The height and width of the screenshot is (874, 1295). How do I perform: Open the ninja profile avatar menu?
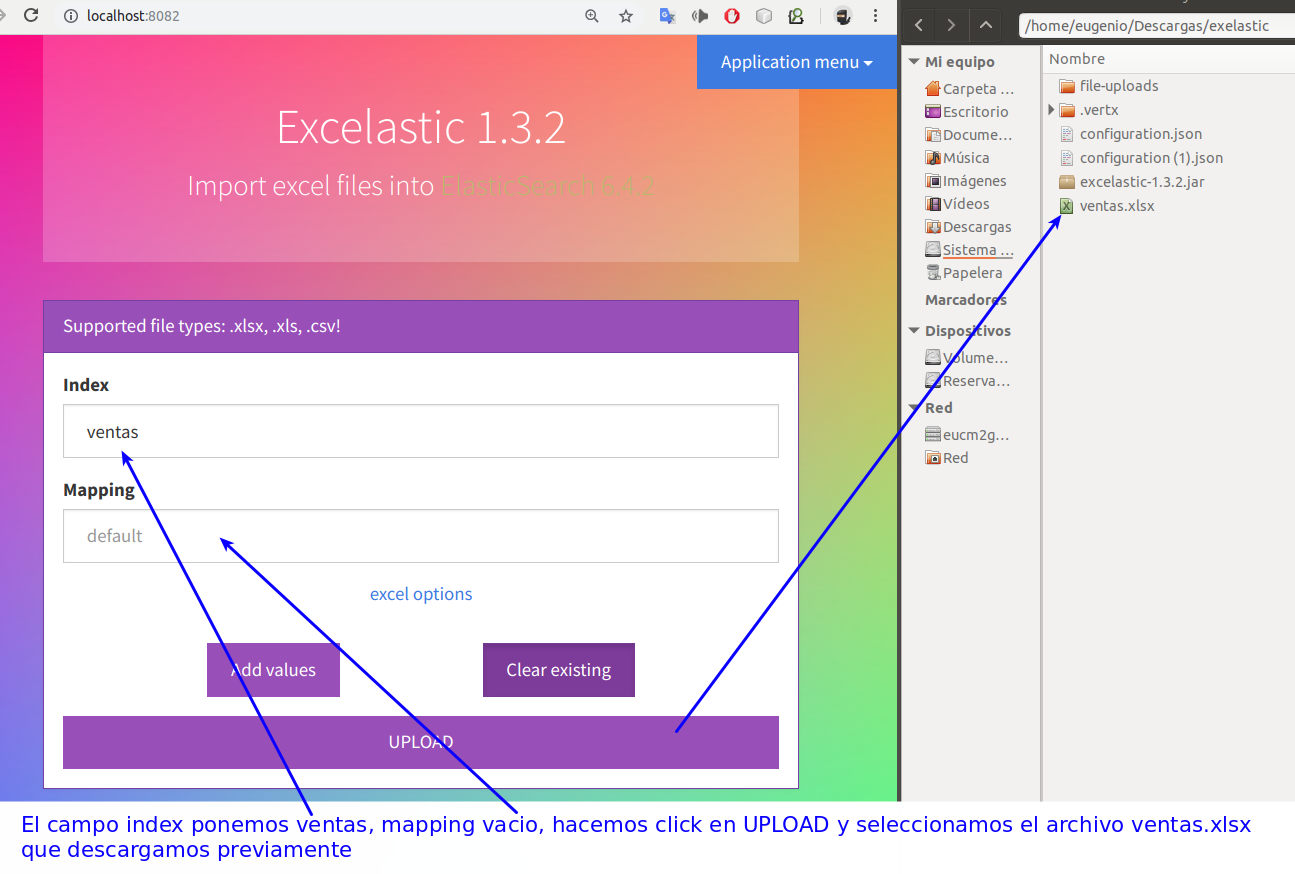coord(843,16)
